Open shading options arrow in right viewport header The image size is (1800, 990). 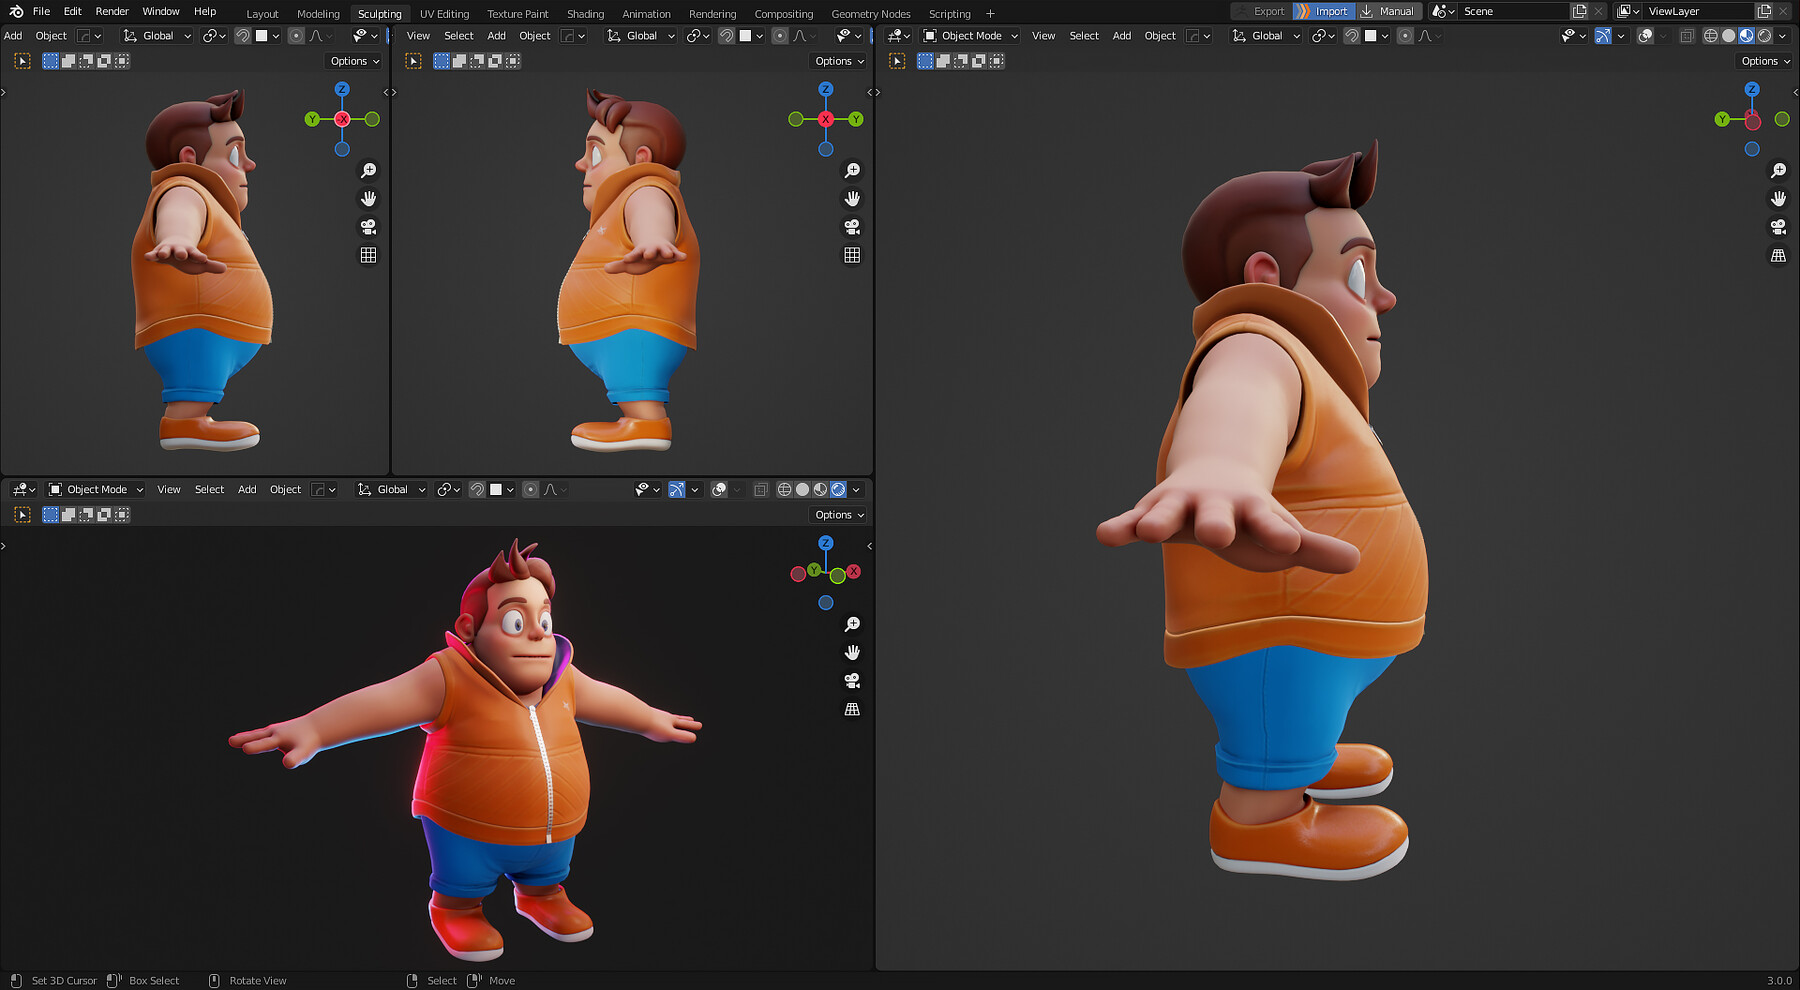point(1782,36)
